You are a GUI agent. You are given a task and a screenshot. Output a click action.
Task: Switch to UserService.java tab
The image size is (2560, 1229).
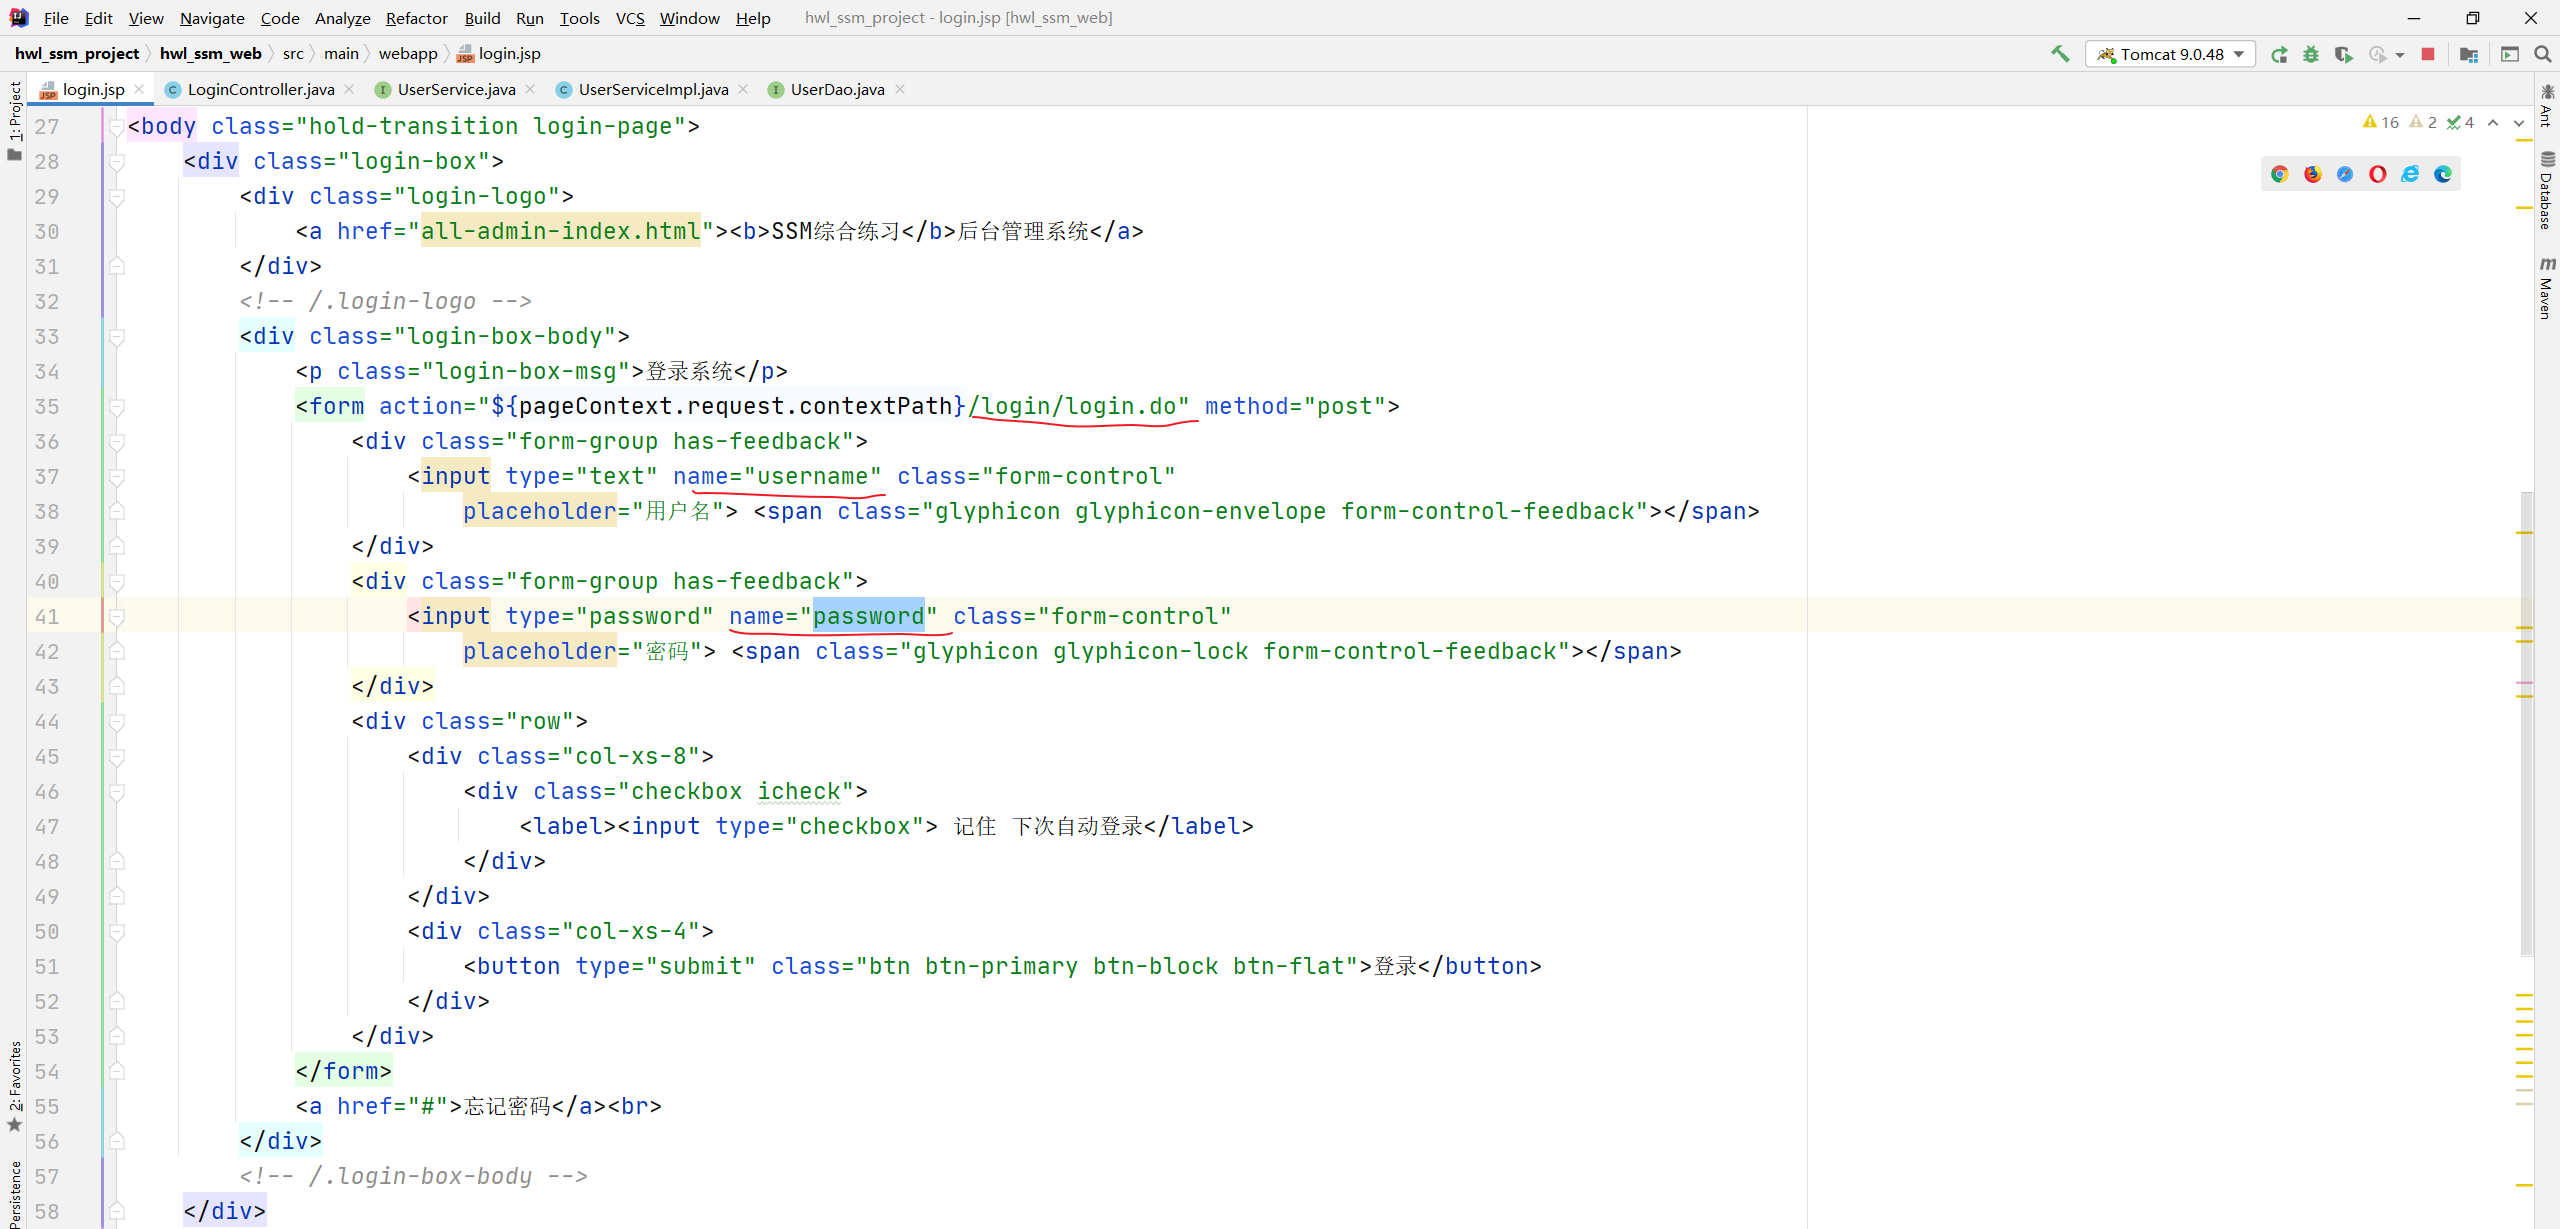(456, 89)
